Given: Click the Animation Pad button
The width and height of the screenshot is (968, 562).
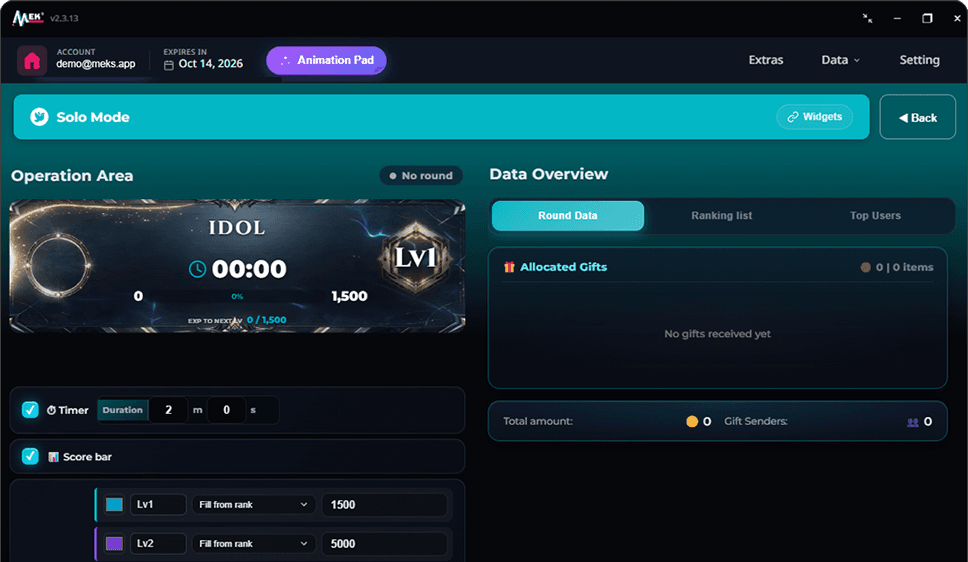Looking at the screenshot, I should click(326, 61).
